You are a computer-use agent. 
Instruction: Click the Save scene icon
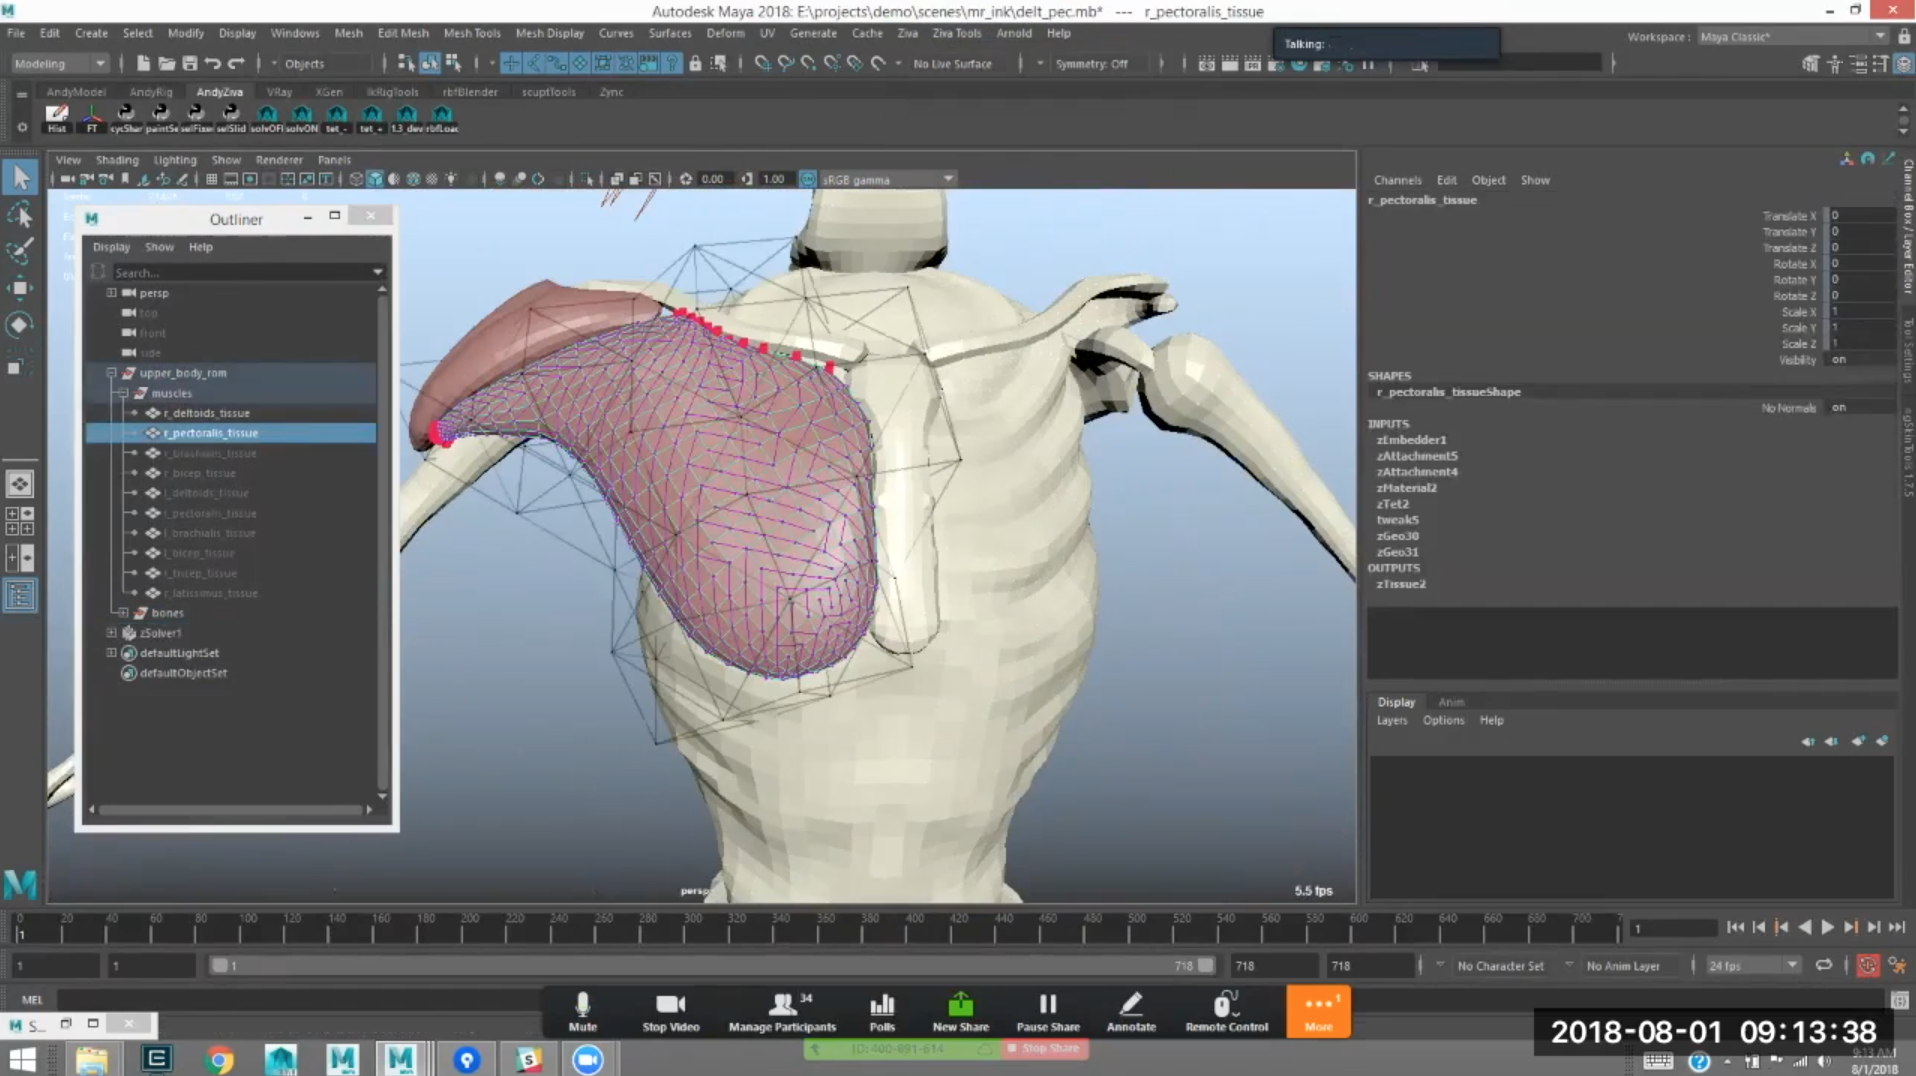(x=189, y=63)
